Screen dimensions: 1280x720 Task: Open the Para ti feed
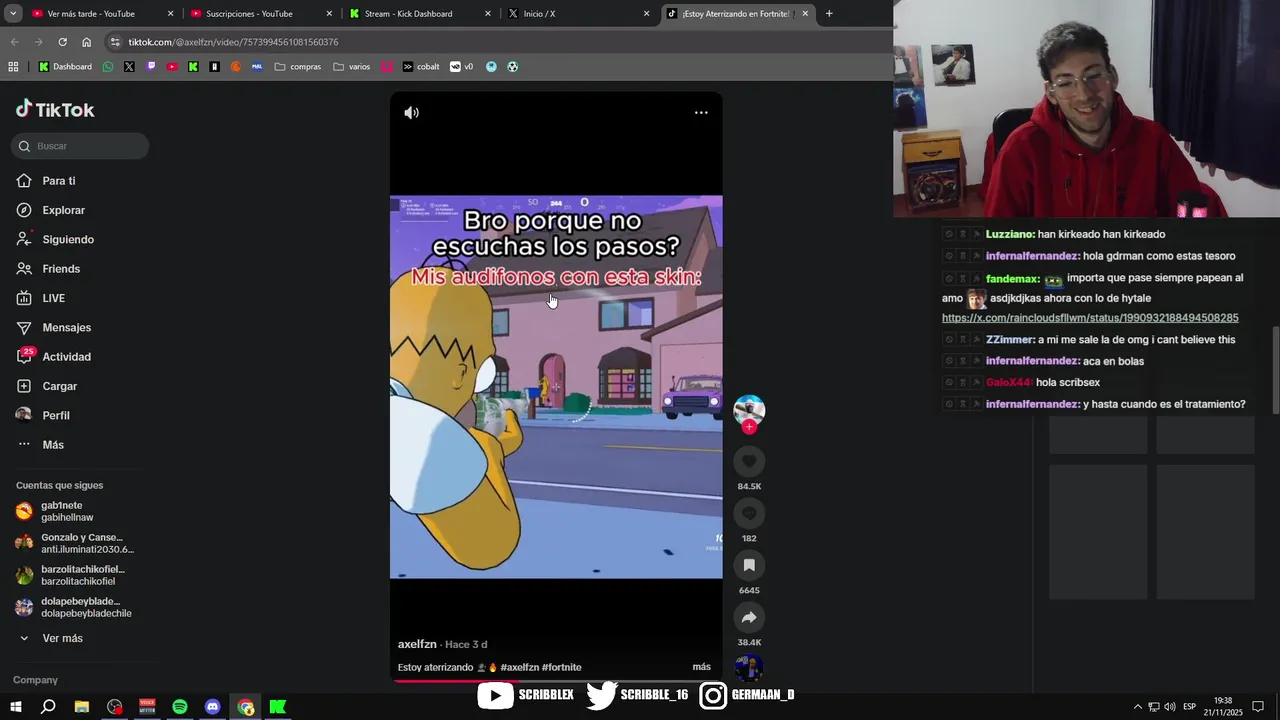[58, 181]
